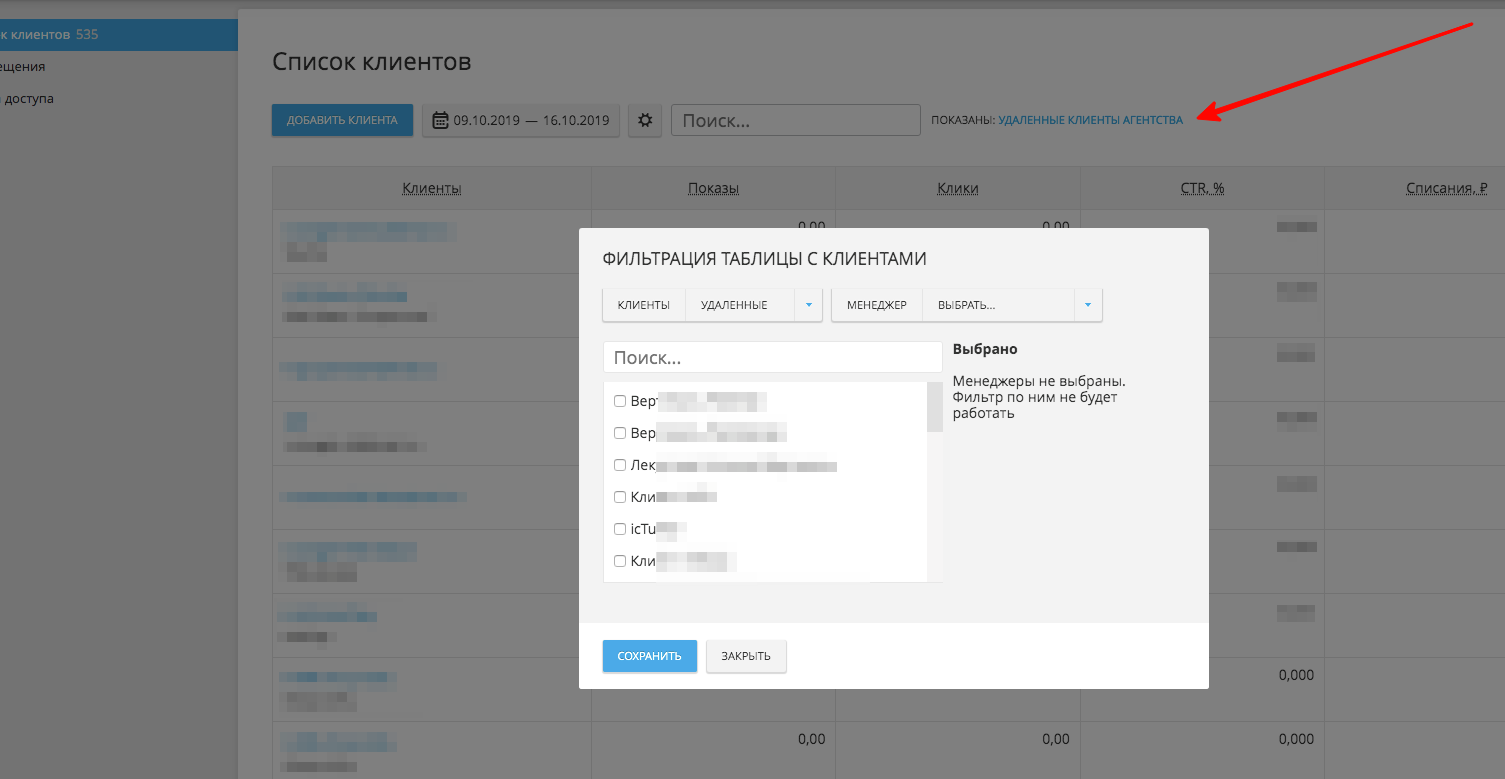1505x779 pixels.
Task: Click the 'Менеджер' label in filter dialog
Action: pyautogui.click(x=877, y=305)
